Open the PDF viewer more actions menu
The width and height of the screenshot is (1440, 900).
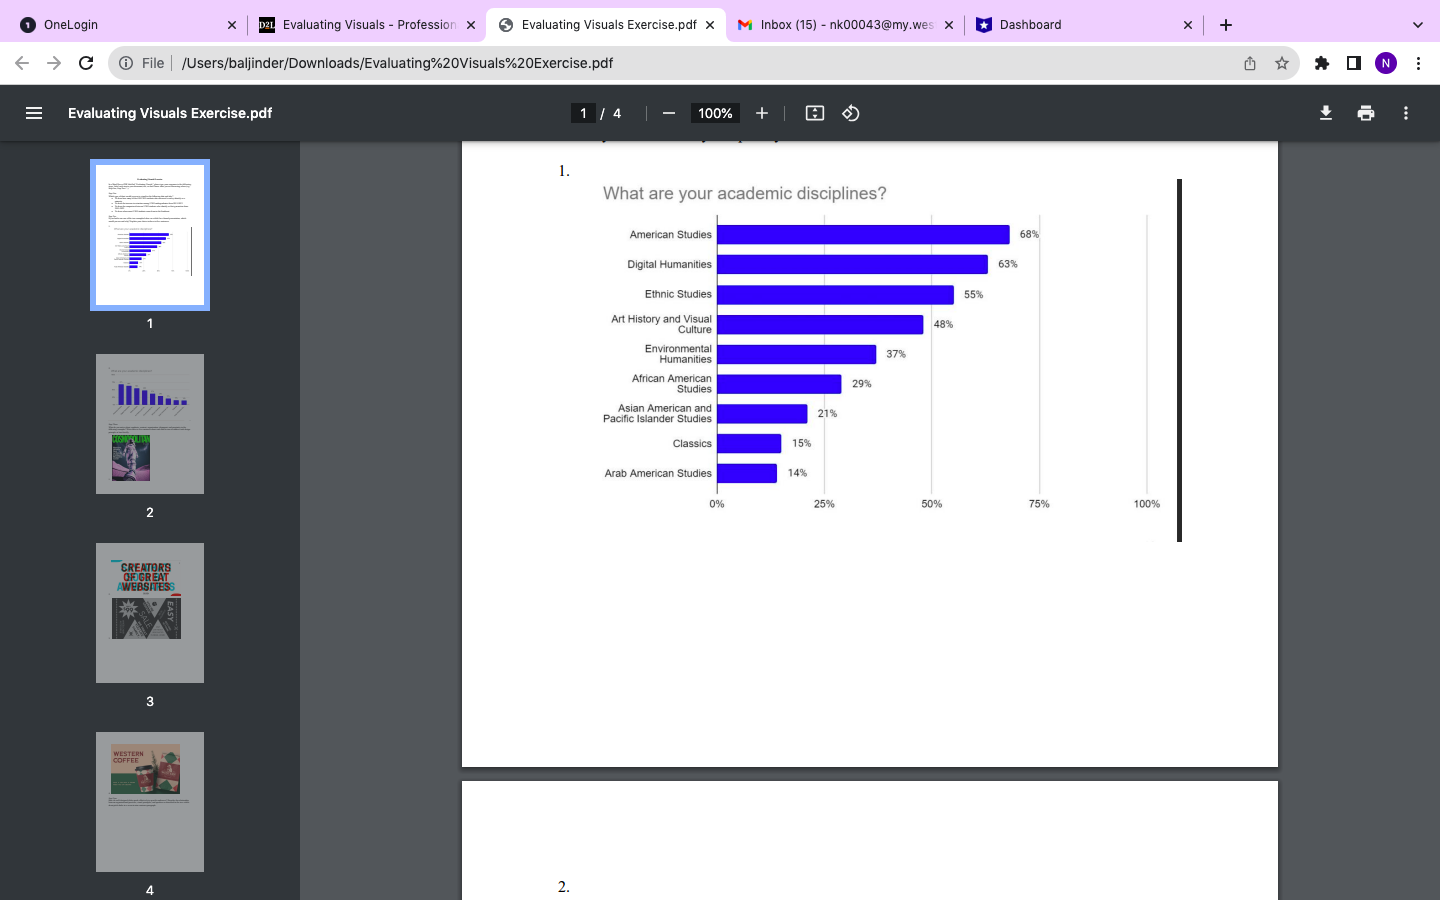(x=1406, y=113)
